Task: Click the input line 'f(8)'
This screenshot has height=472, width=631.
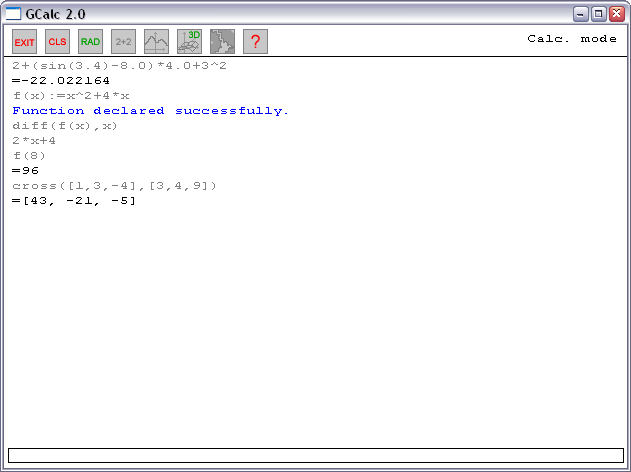Action: pyautogui.click(x=29, y=156)
